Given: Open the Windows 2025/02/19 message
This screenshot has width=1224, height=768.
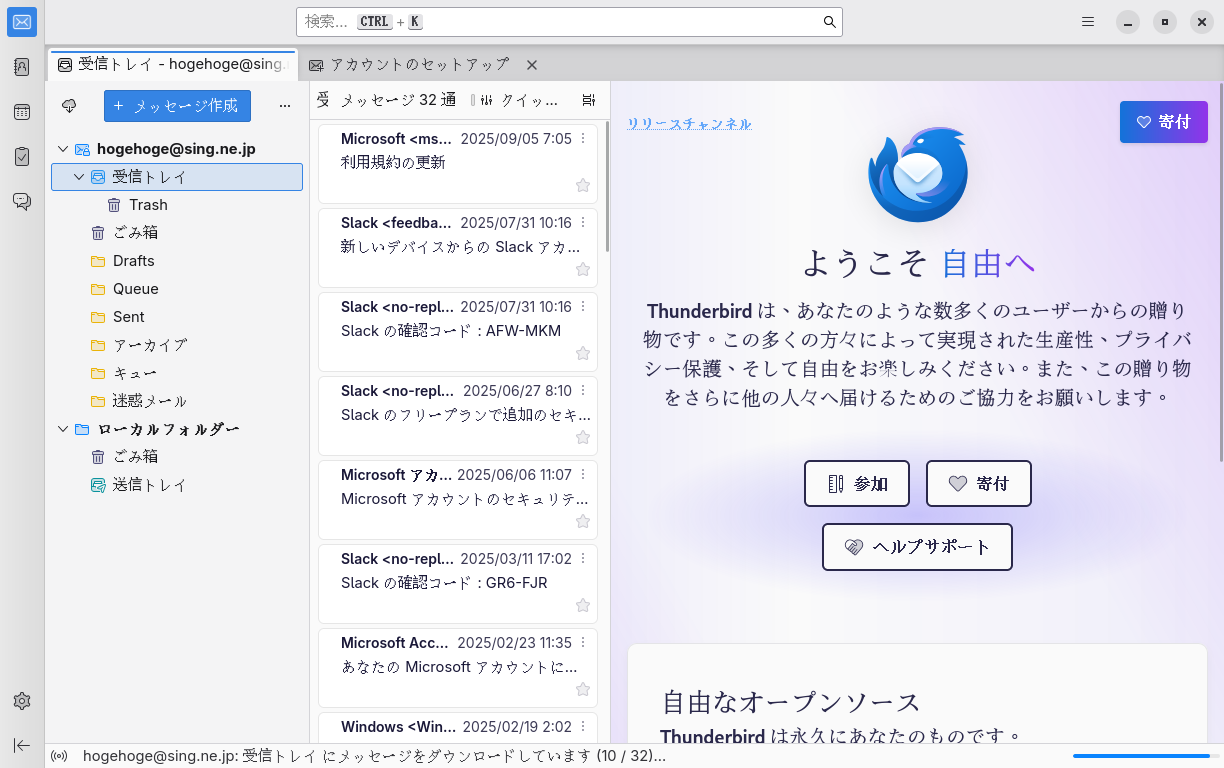Looking at the screenshot, I should pos(458,727).
